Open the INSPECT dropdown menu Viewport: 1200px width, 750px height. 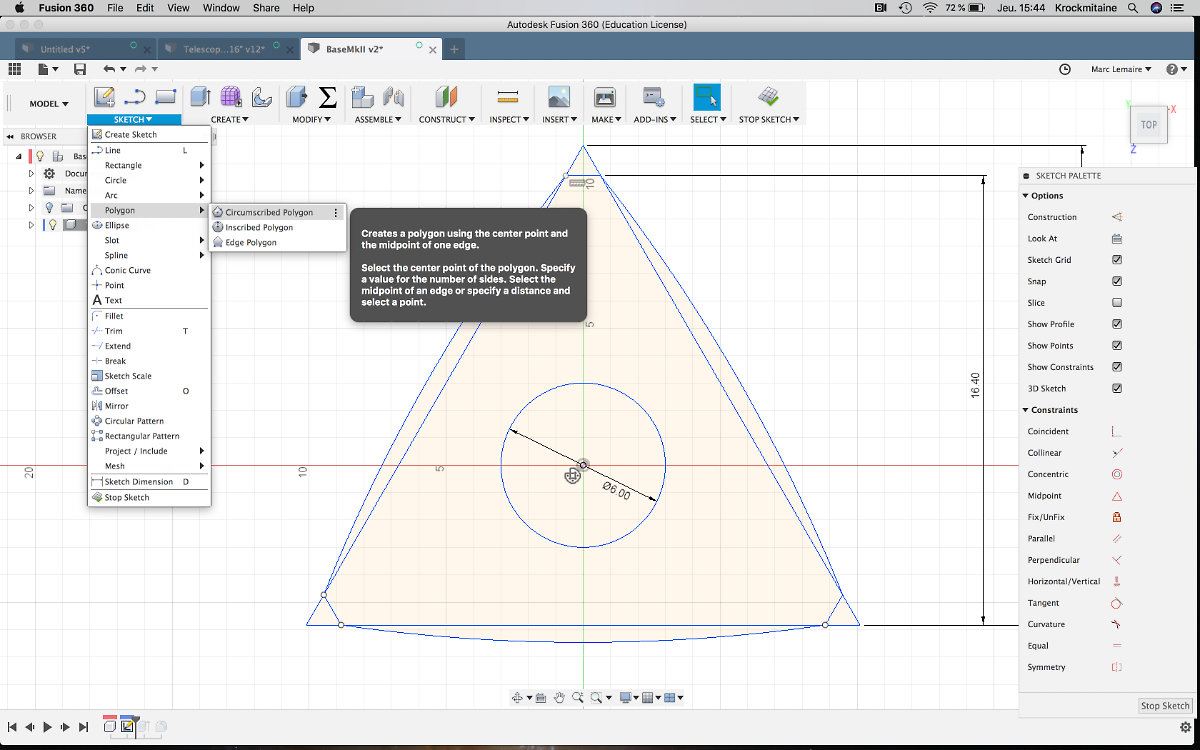pyautogui.click(x=508, y=119)
